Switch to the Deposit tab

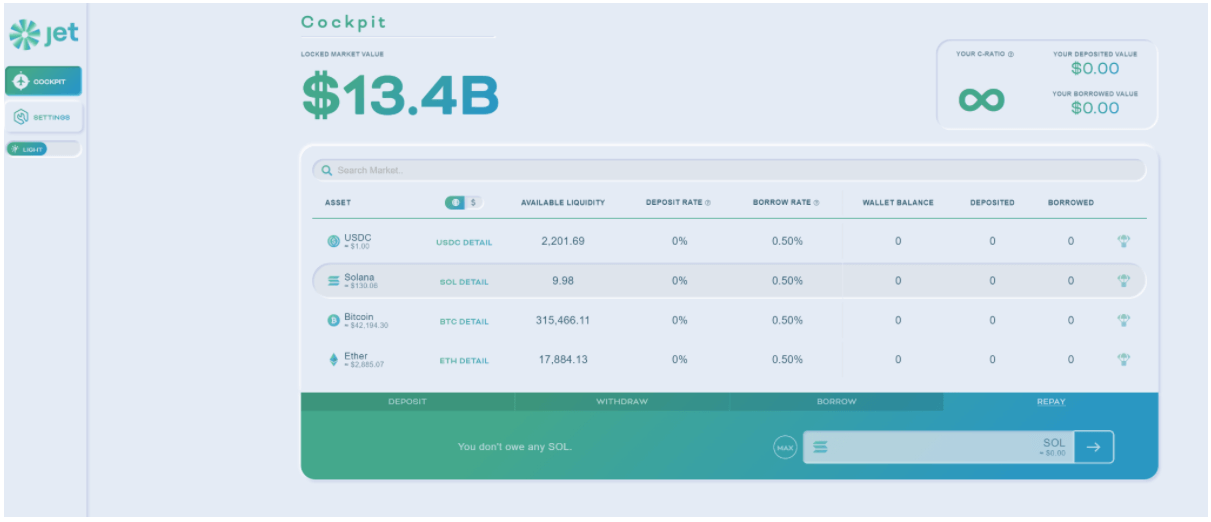(x=407, y=401)
